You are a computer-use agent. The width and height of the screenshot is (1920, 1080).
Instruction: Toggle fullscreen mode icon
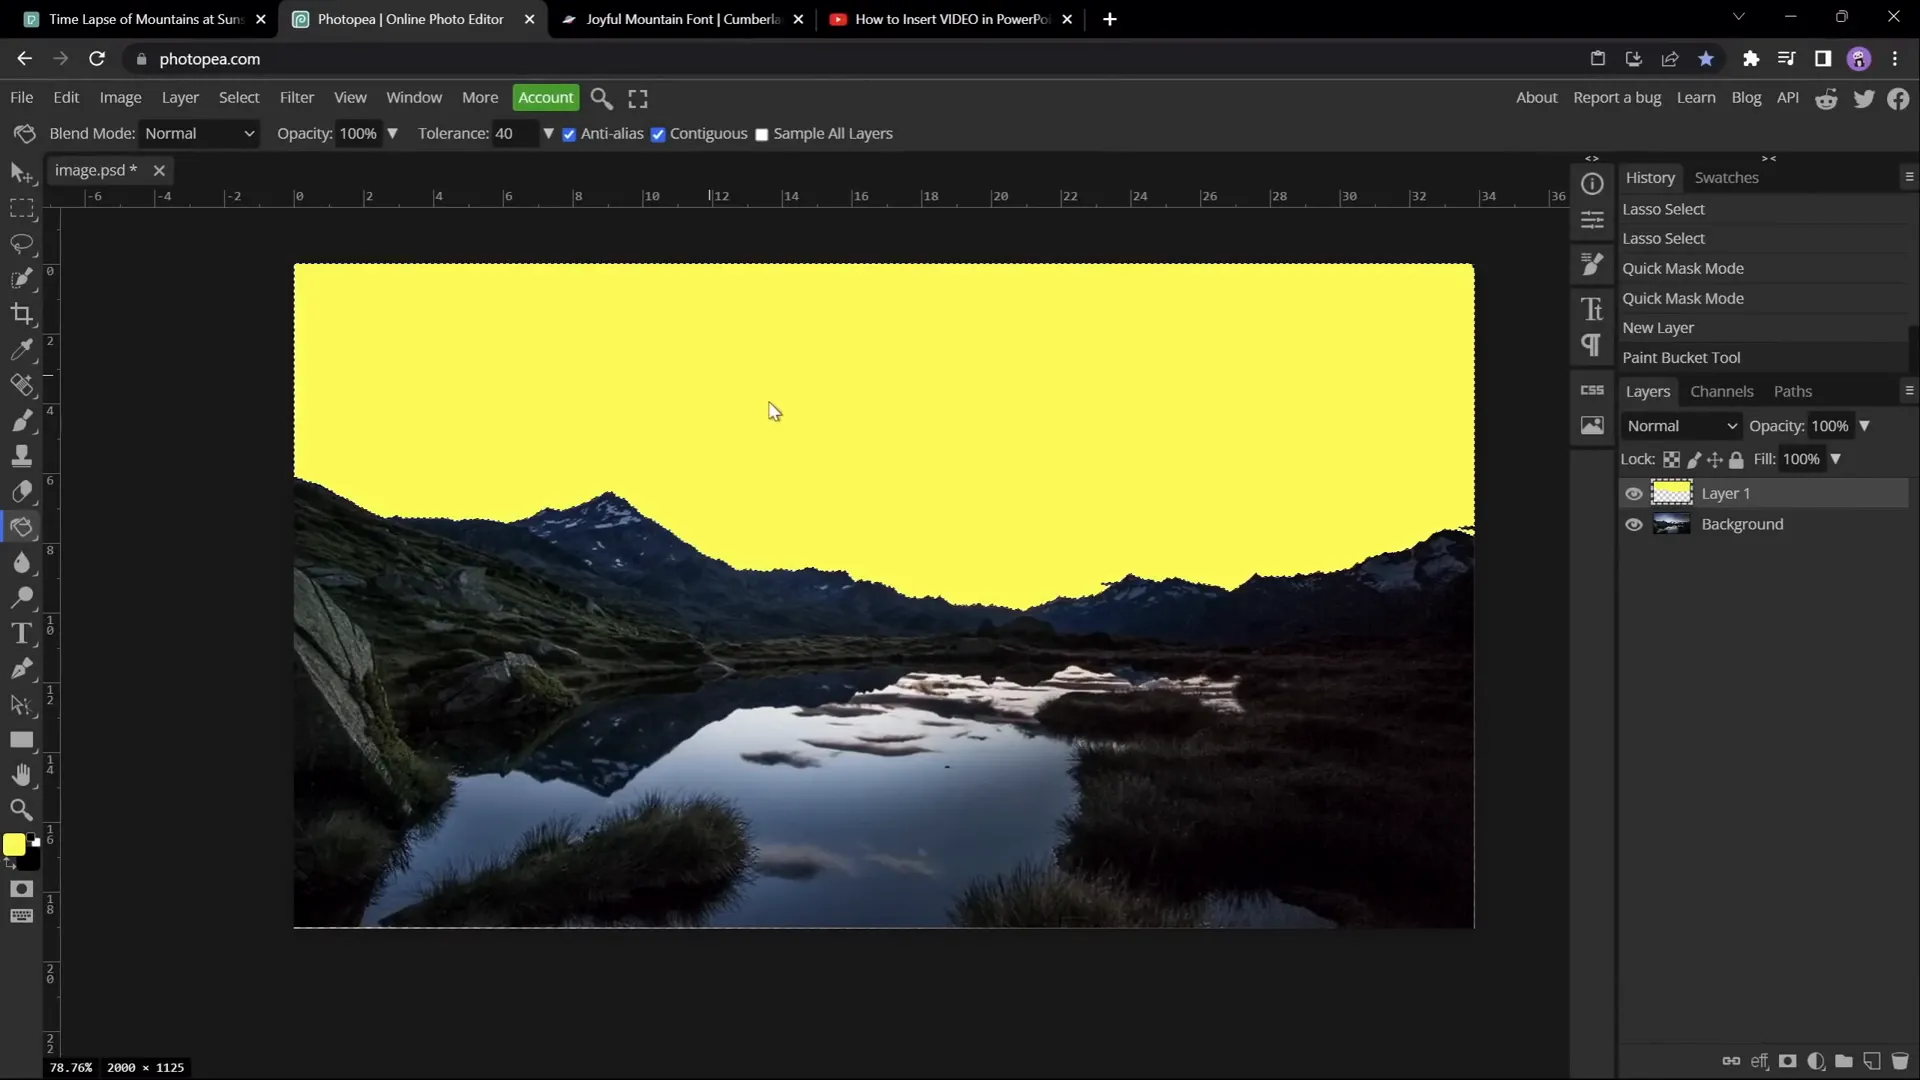coord(638,98)
